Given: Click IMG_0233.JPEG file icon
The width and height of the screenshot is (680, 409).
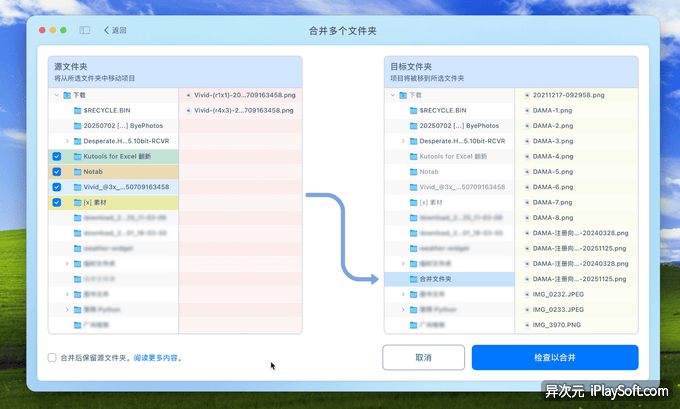Looking at the screenshot, I should 527,310.
